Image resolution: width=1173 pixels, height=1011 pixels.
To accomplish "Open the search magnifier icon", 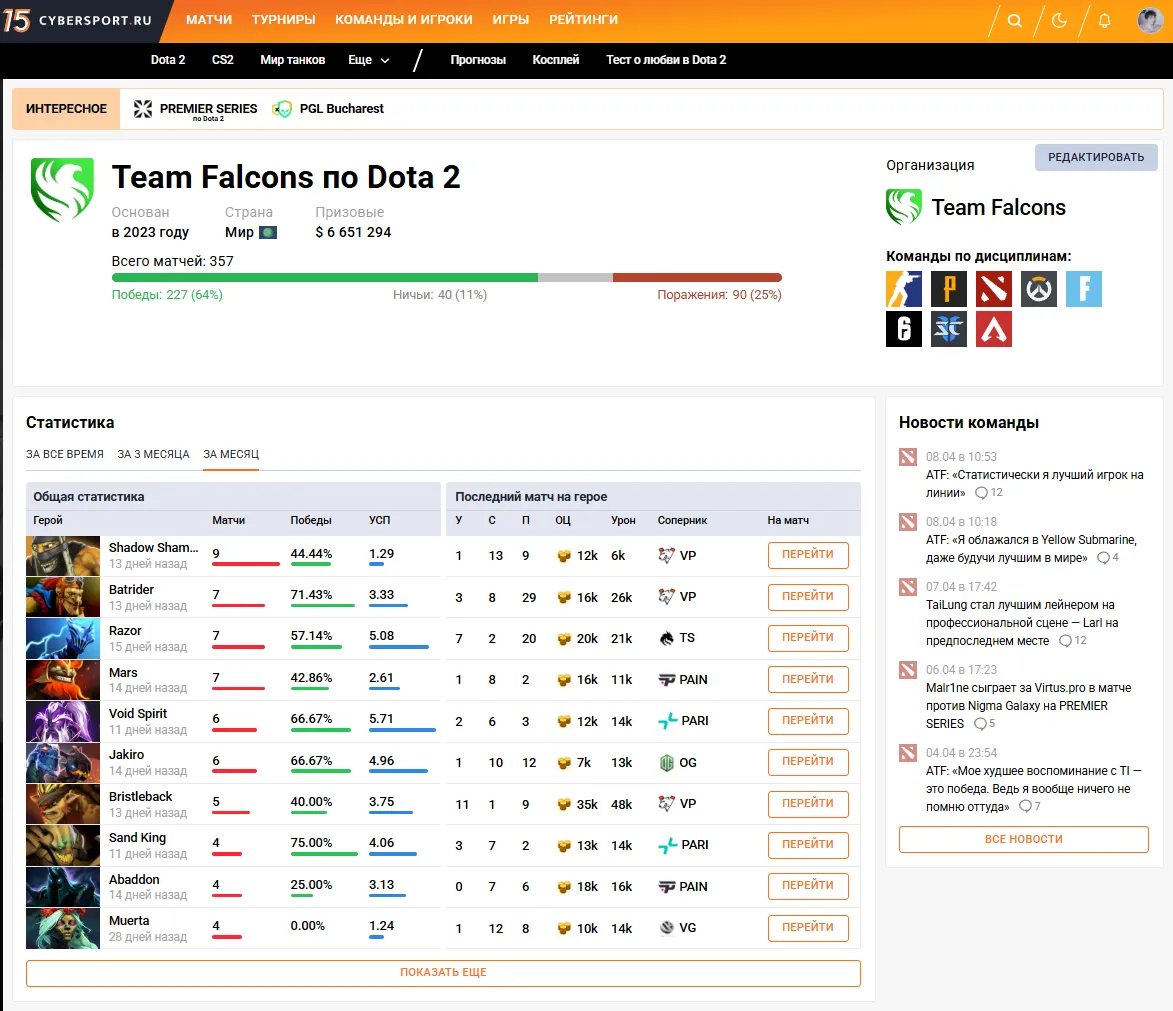I will point(1015,21).
